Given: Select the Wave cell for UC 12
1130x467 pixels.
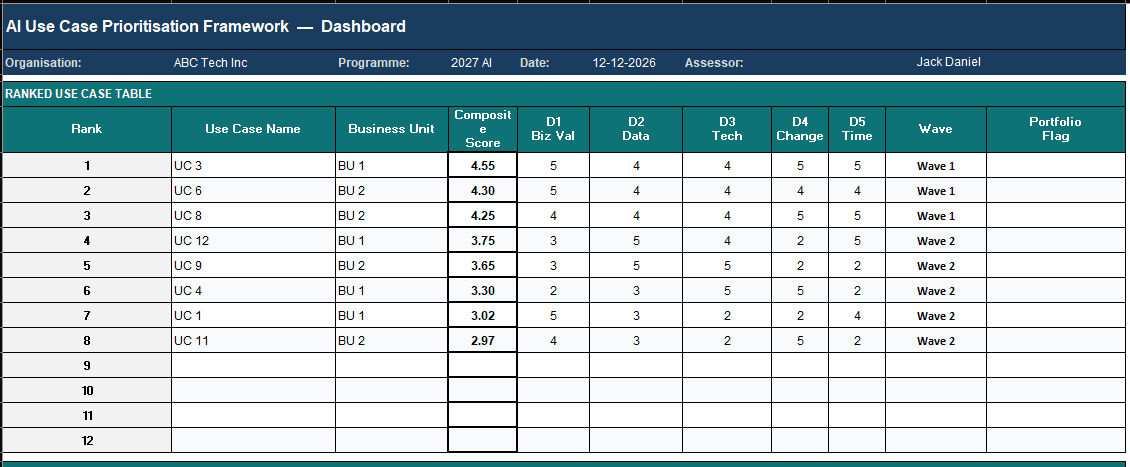Looking at the screenshot, I should (x=935, y=241).
